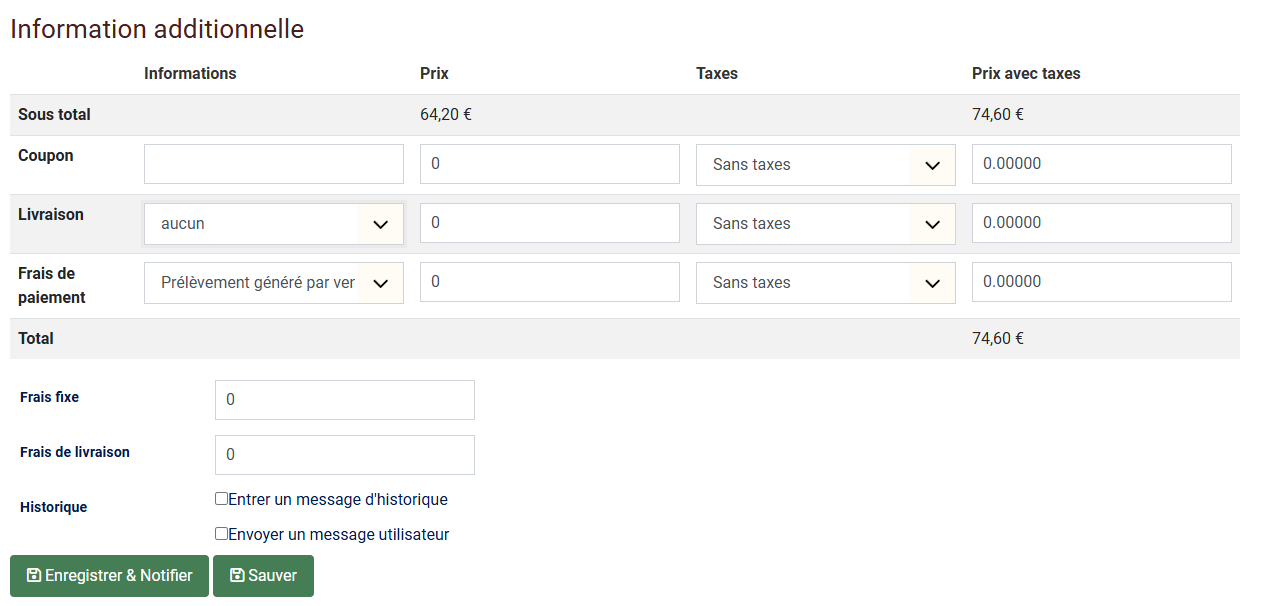Click the save icon on Enregistrer & Notifier
1261x606 pixels.
33,576
